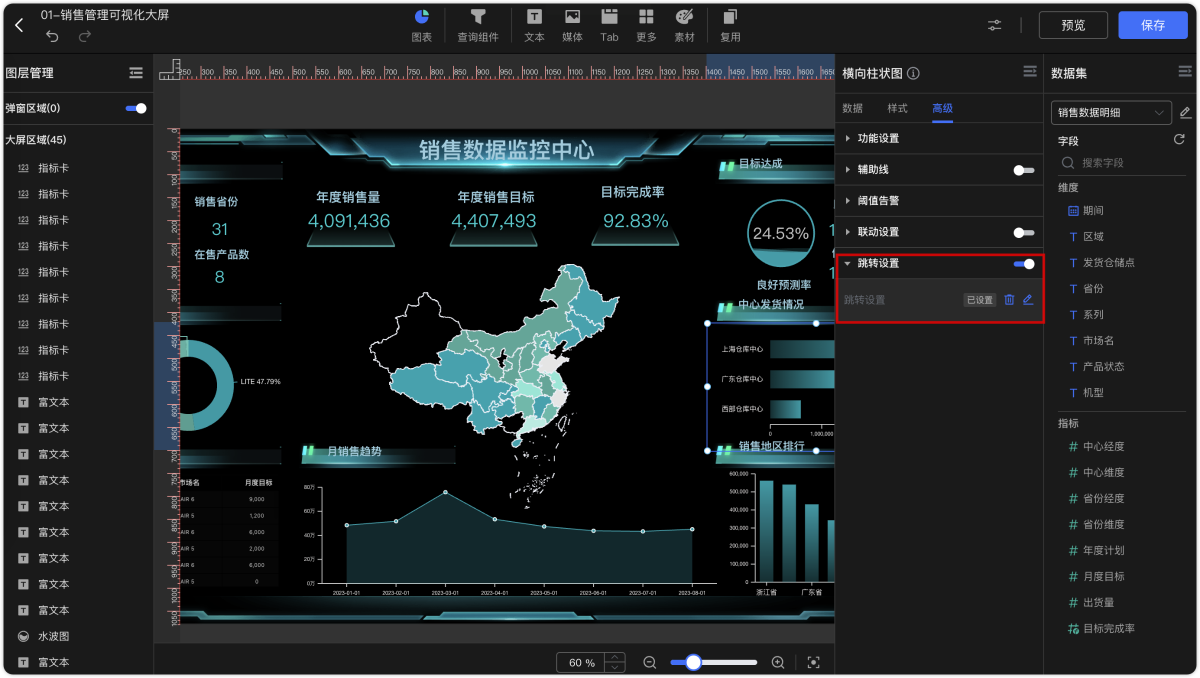1200x678 pixels.
Task: Delete the configured 跳转设置 entry
Action: [1009, 300]
